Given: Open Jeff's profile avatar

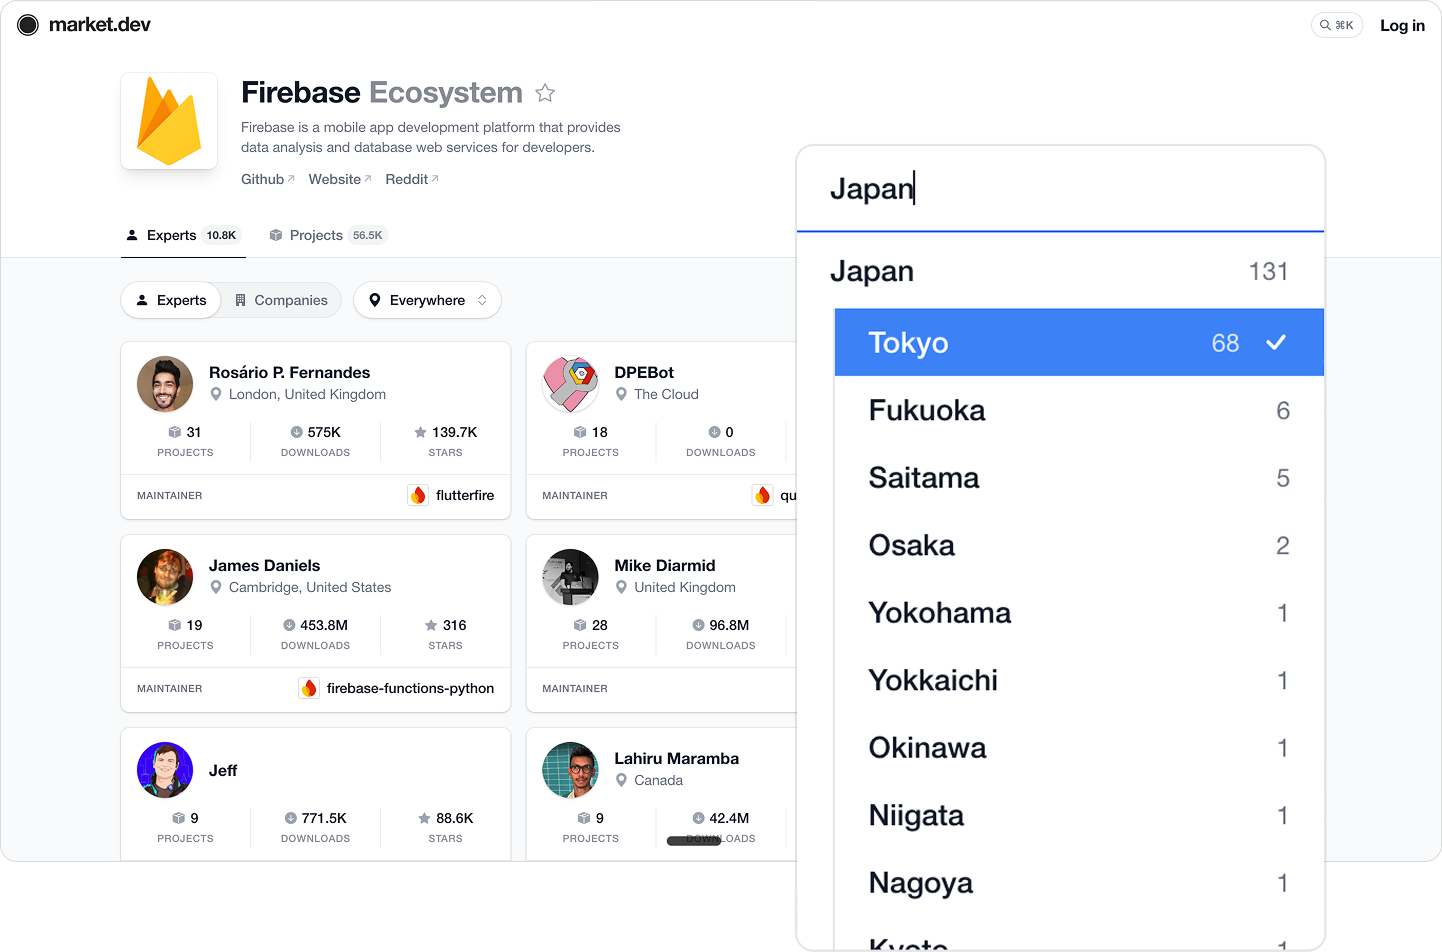Looking at the screenshot, I should point(165,770).
